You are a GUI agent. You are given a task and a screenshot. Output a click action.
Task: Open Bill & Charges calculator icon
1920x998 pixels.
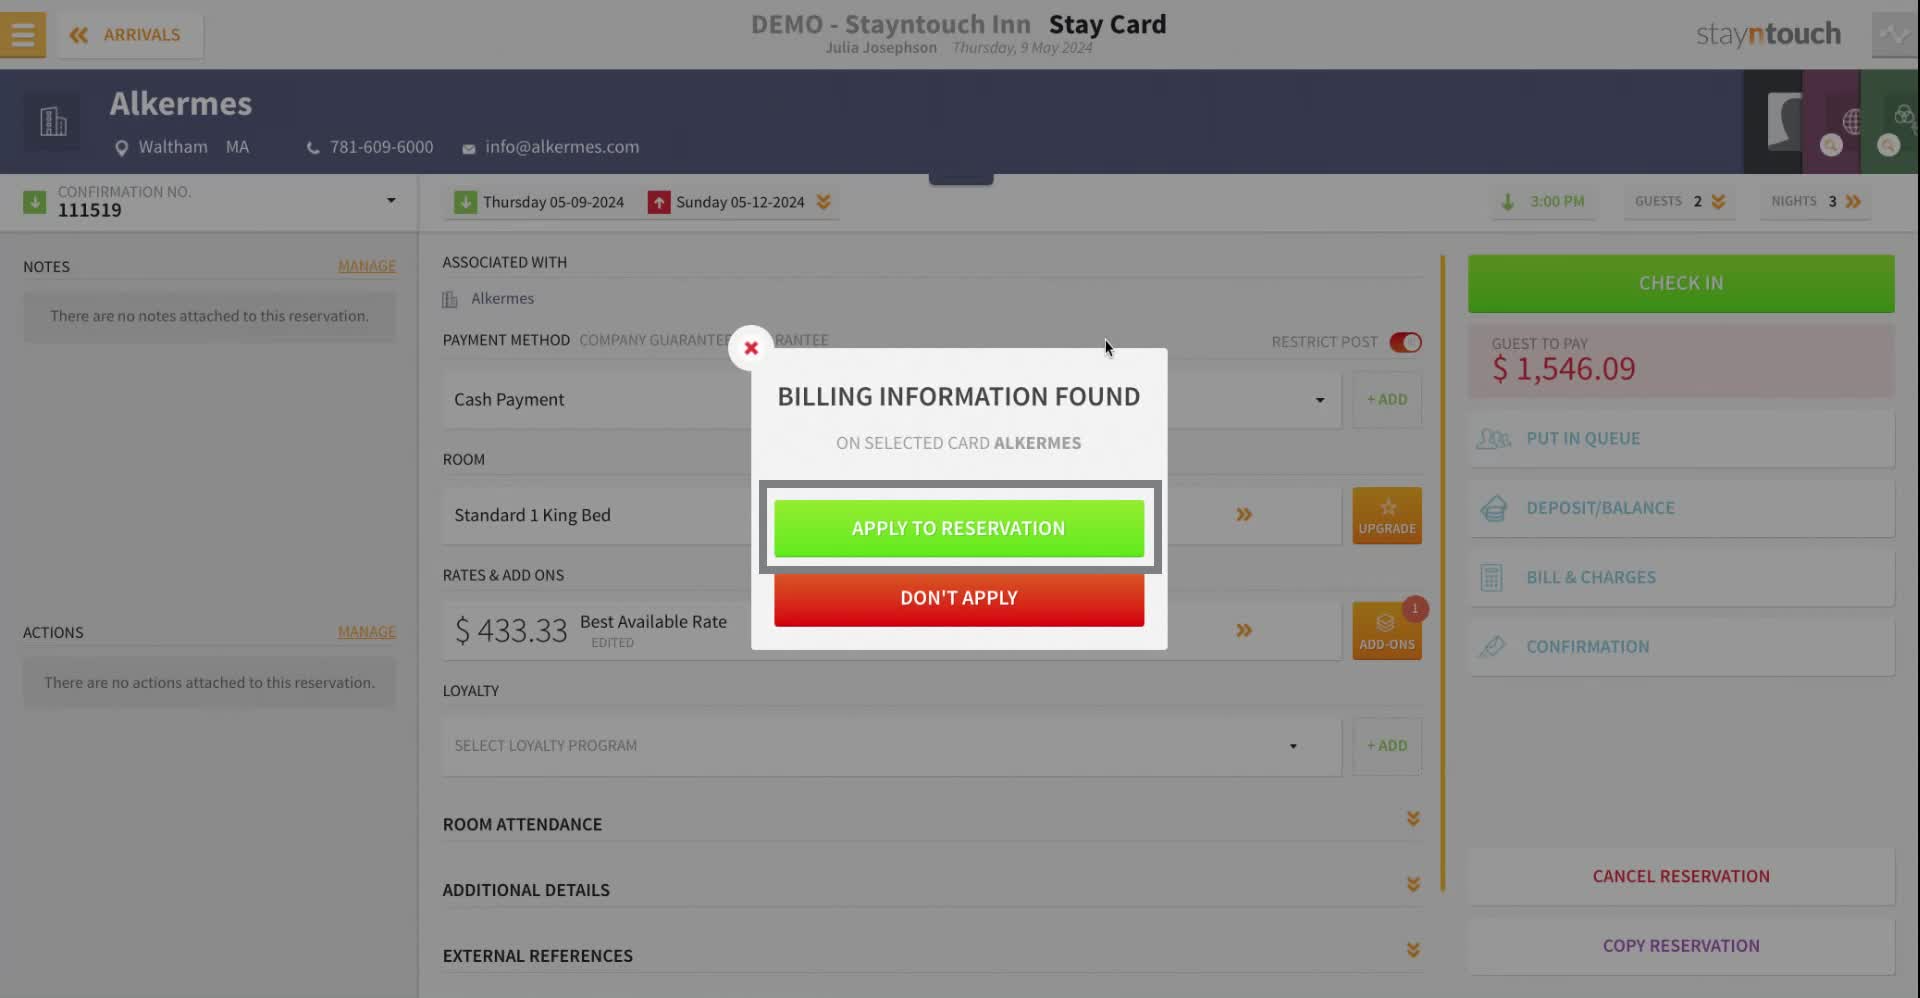pos(1491,578)
